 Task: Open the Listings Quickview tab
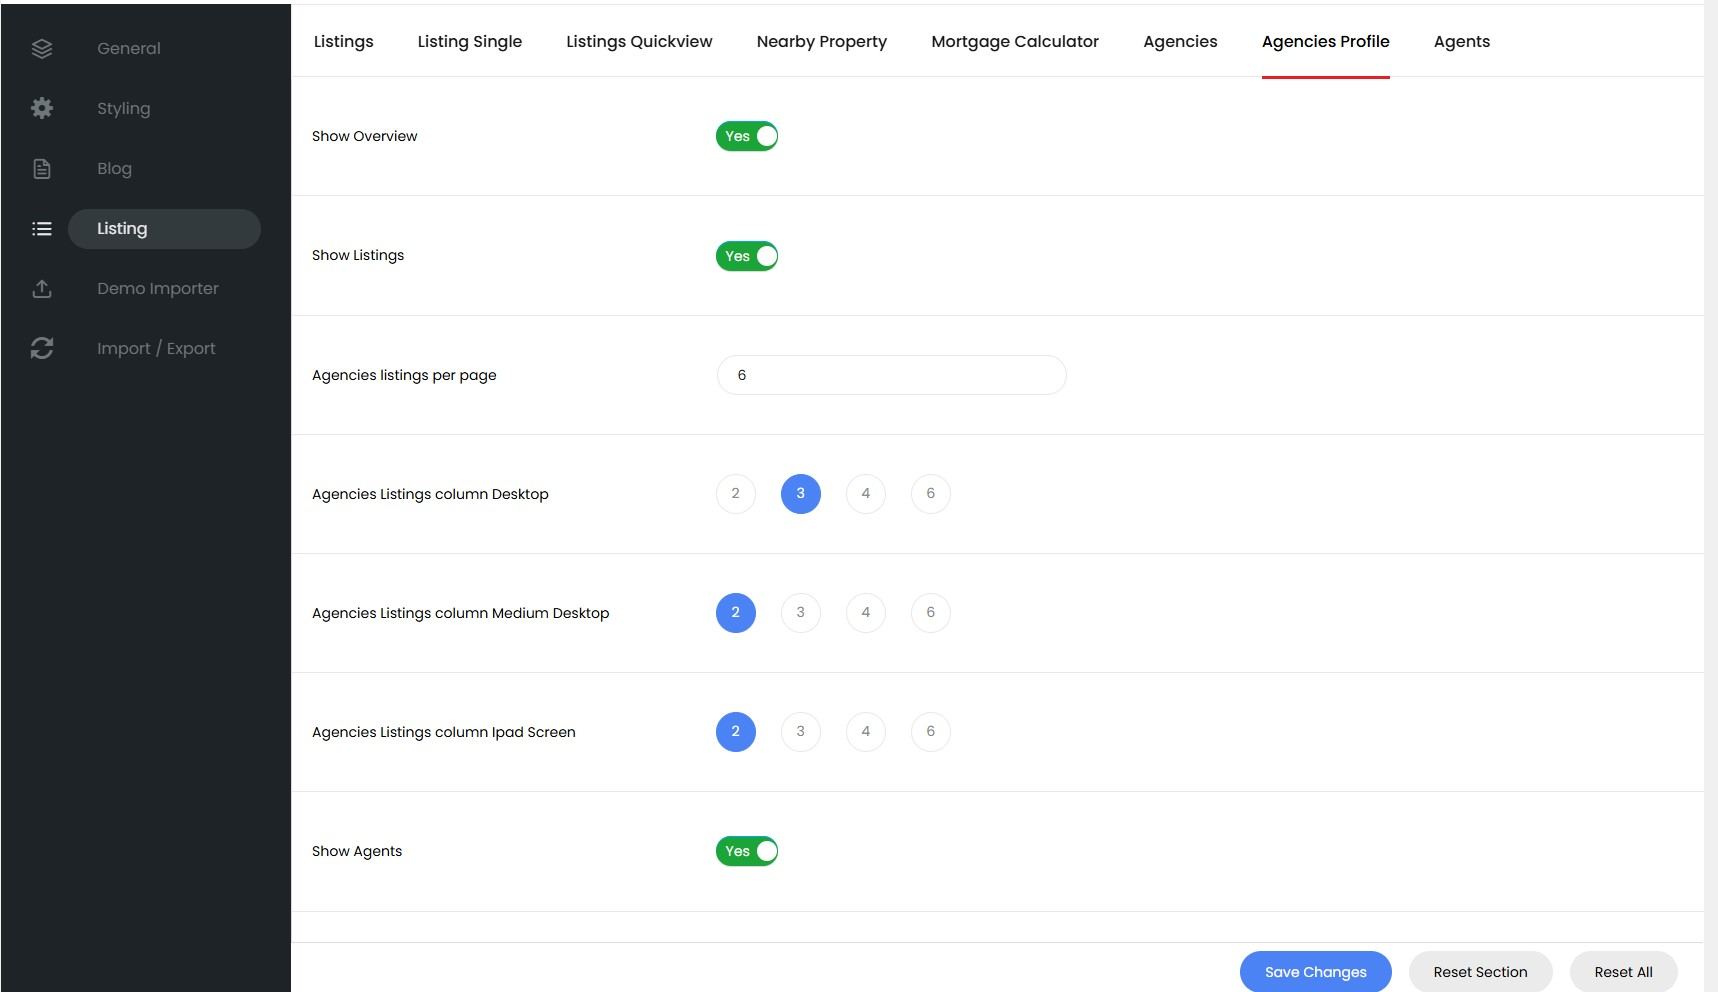(x=639, y=41)
